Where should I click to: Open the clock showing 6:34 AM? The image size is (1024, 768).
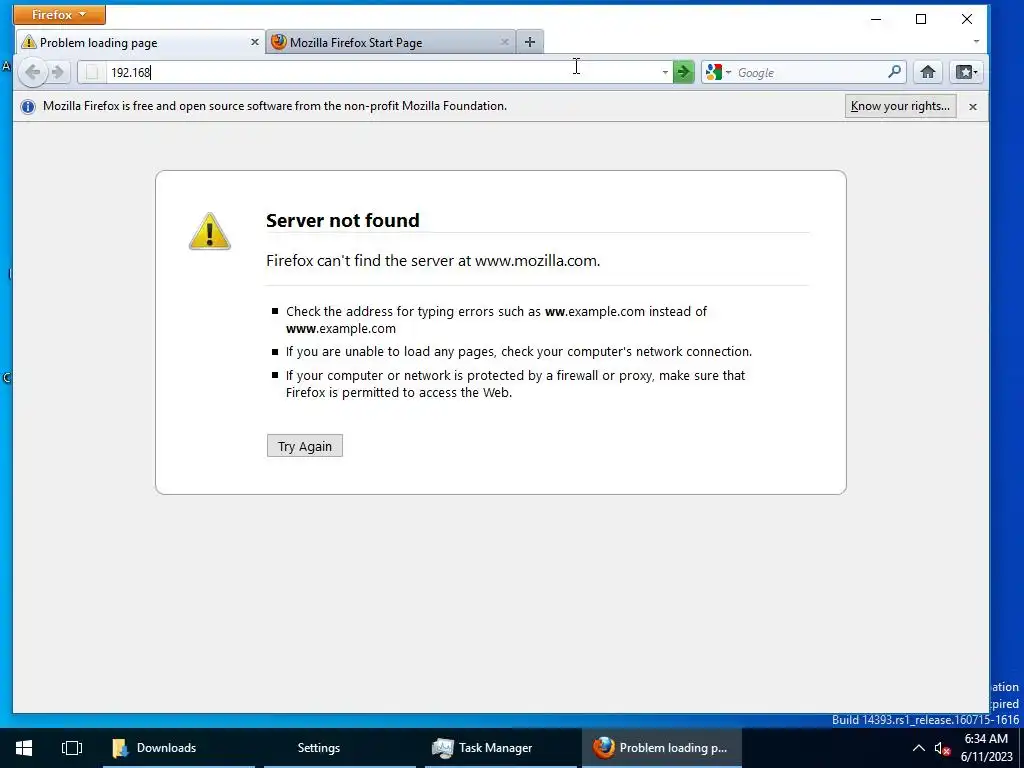[986, 748]
